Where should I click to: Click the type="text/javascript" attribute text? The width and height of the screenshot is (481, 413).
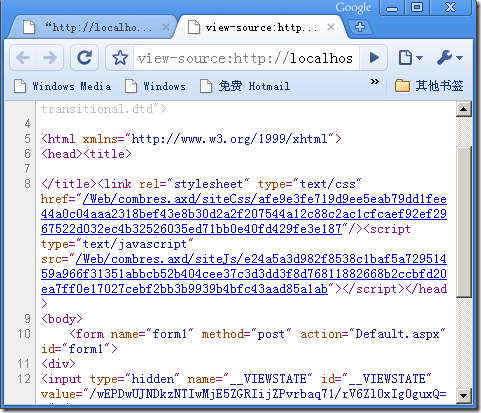click(x=117, y=244)
